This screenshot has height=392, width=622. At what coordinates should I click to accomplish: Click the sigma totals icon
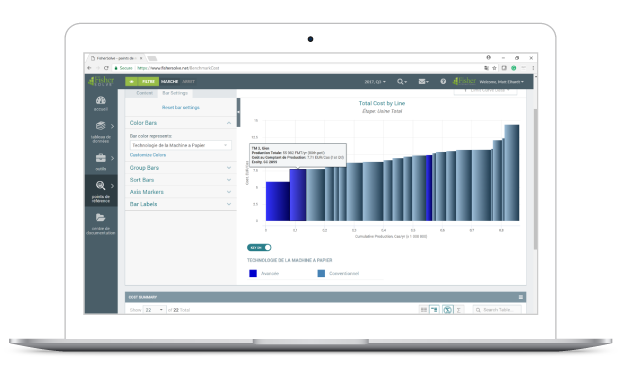pyautogui.click(x=459, y=310)
